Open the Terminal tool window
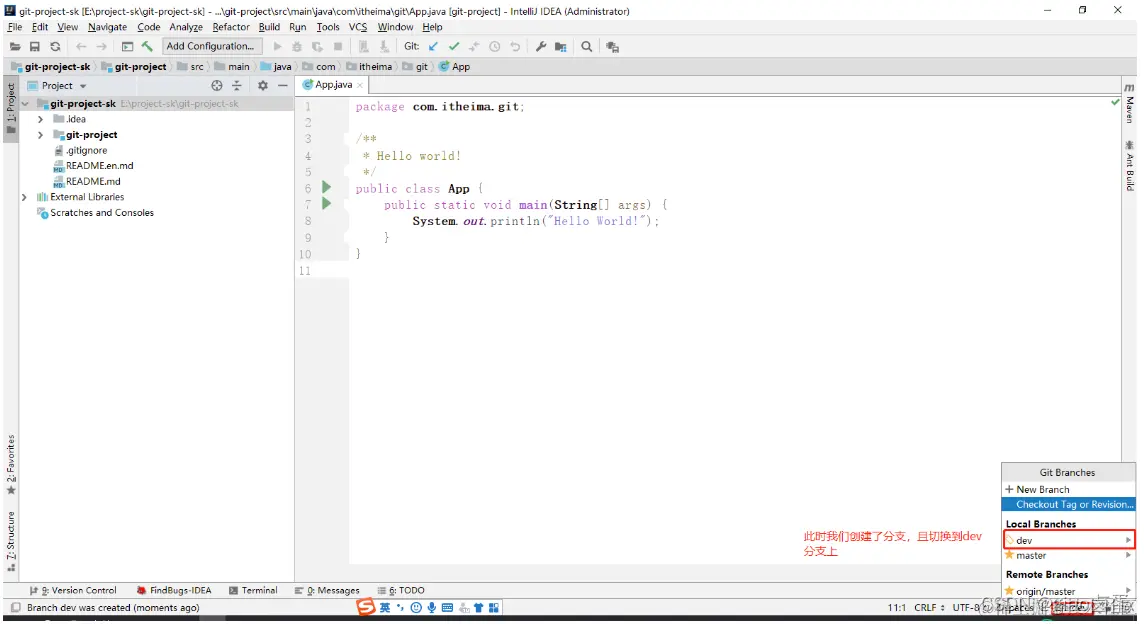Viewport: 1144px width, 624px height. tap(253, 590)
